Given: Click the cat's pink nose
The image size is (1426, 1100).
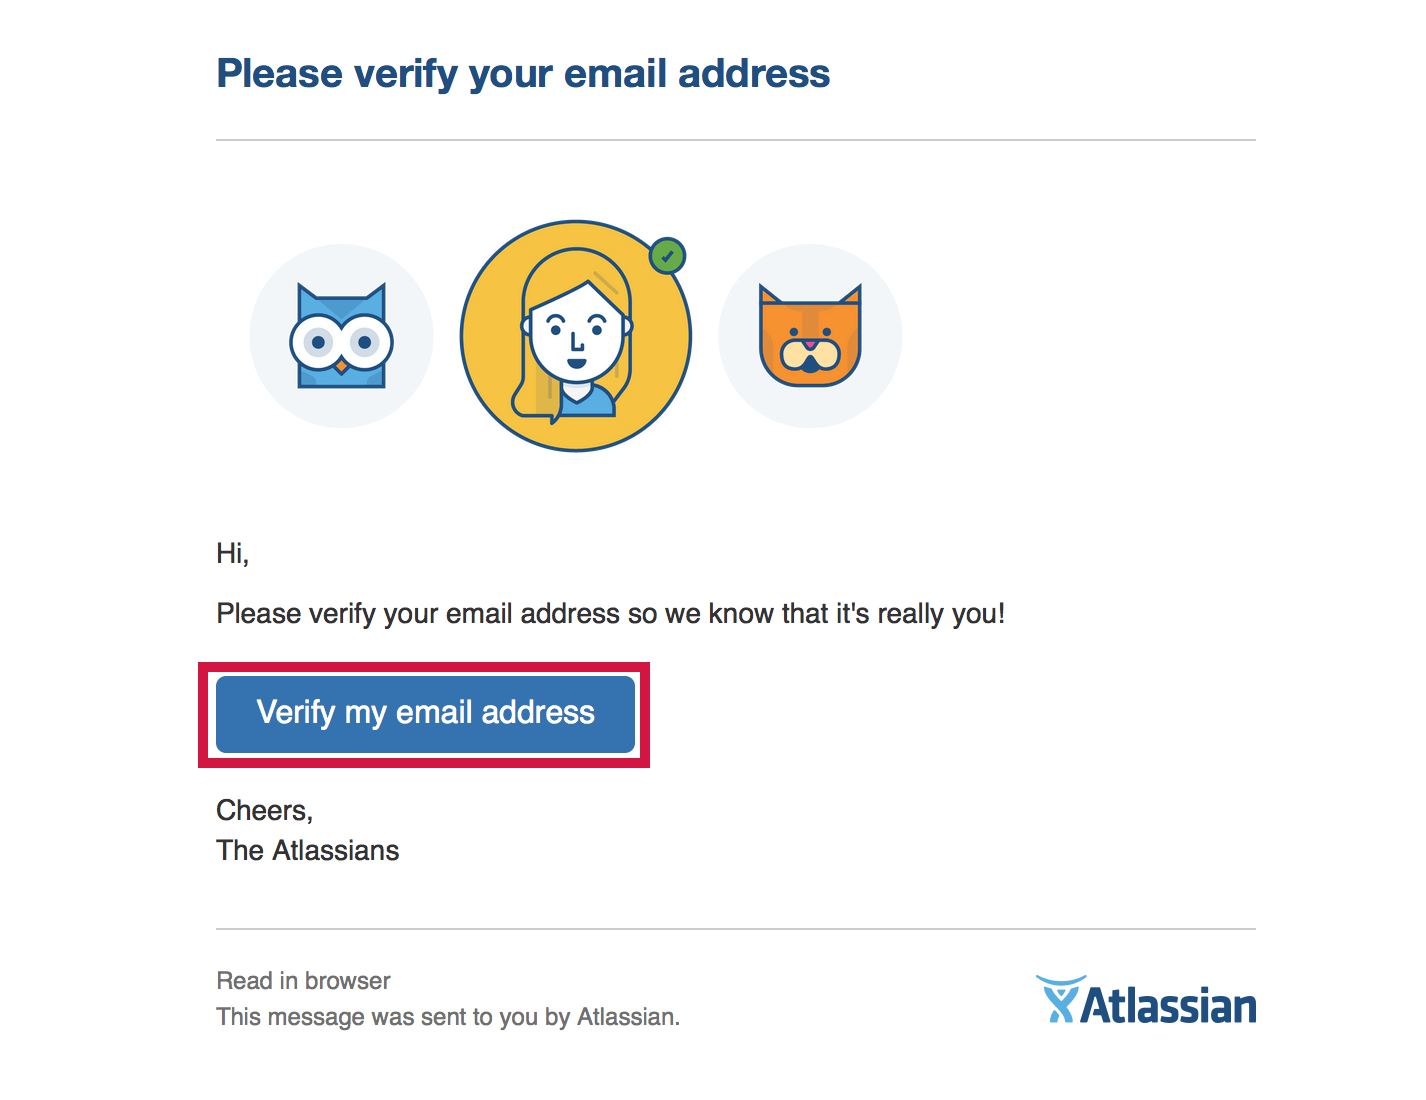Looking at the screenshot, I should point(810,346).
